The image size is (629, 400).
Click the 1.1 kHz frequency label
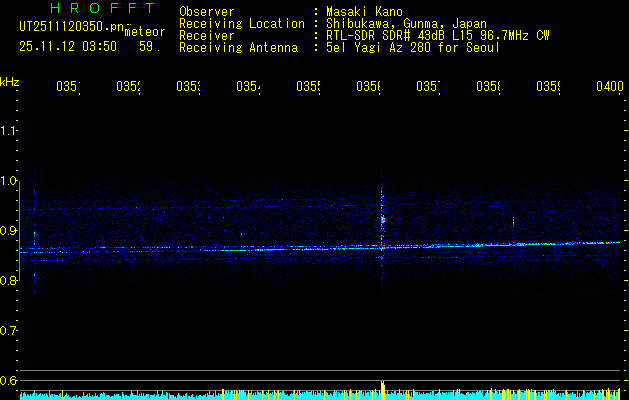coord(8,130)
